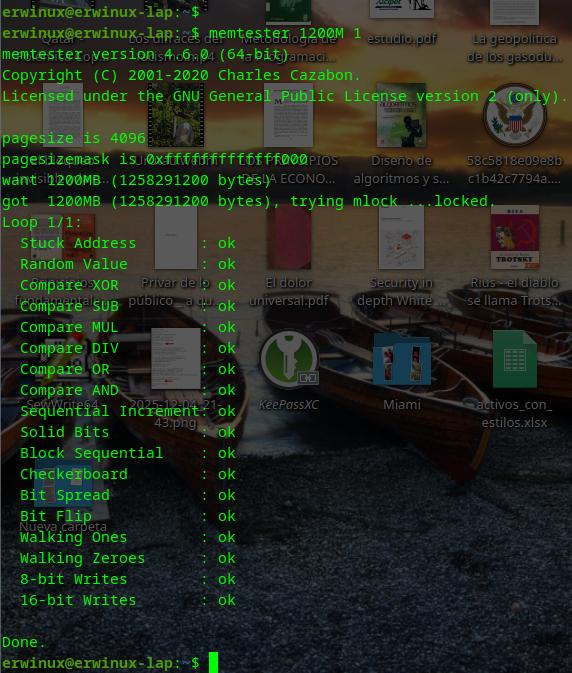Click the green terminal cursor block
The width and height of the screenshot is (572, 673).
coord(213,663)
